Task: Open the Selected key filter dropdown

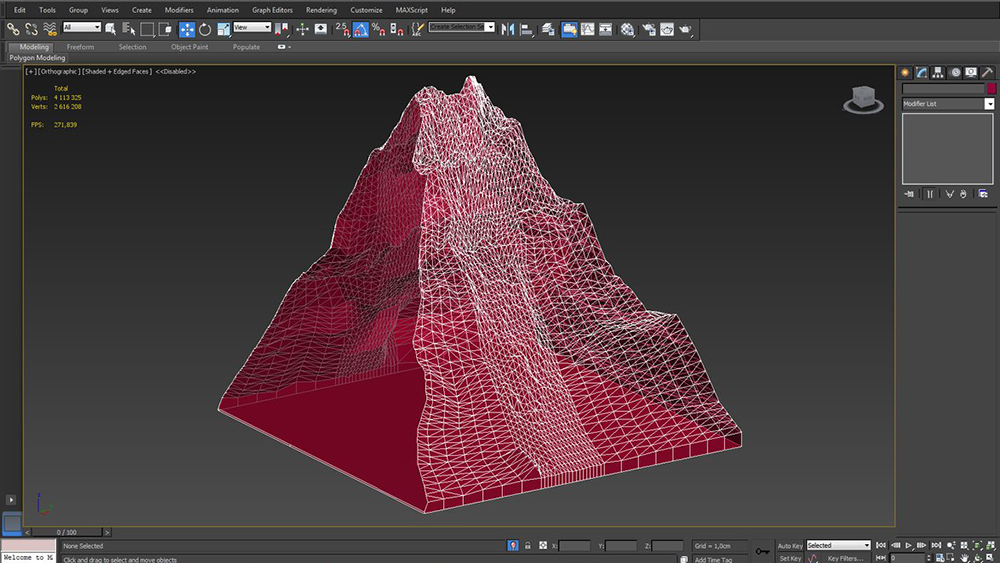Action: [x=838, y=546]
